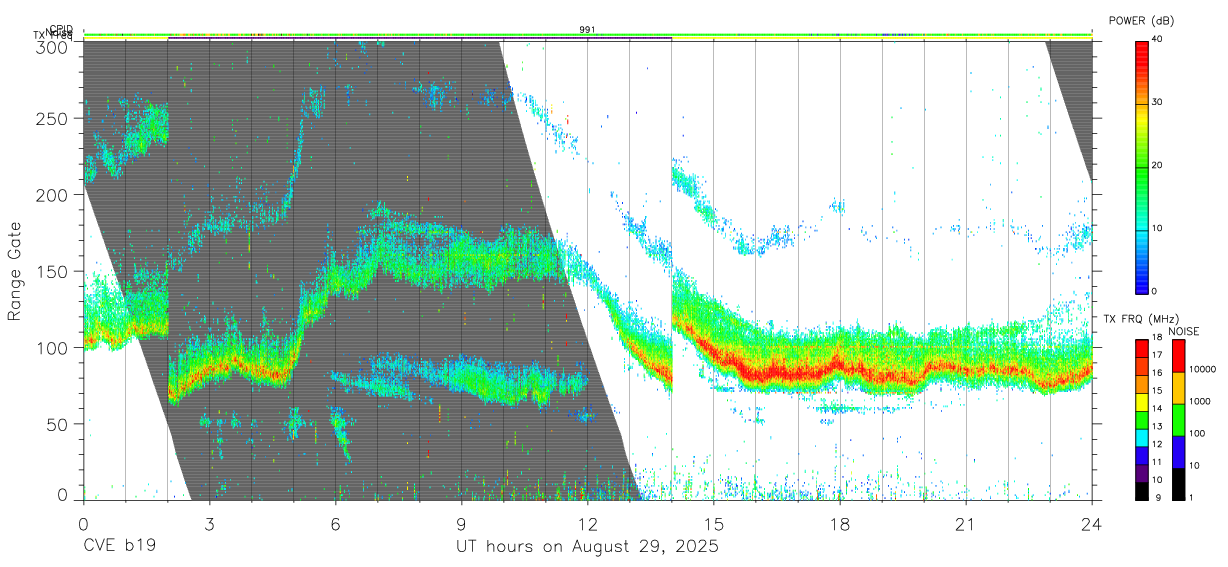
Task: Click the POWER (dB) gradient color bar
Action: (x=1141, y=166)
